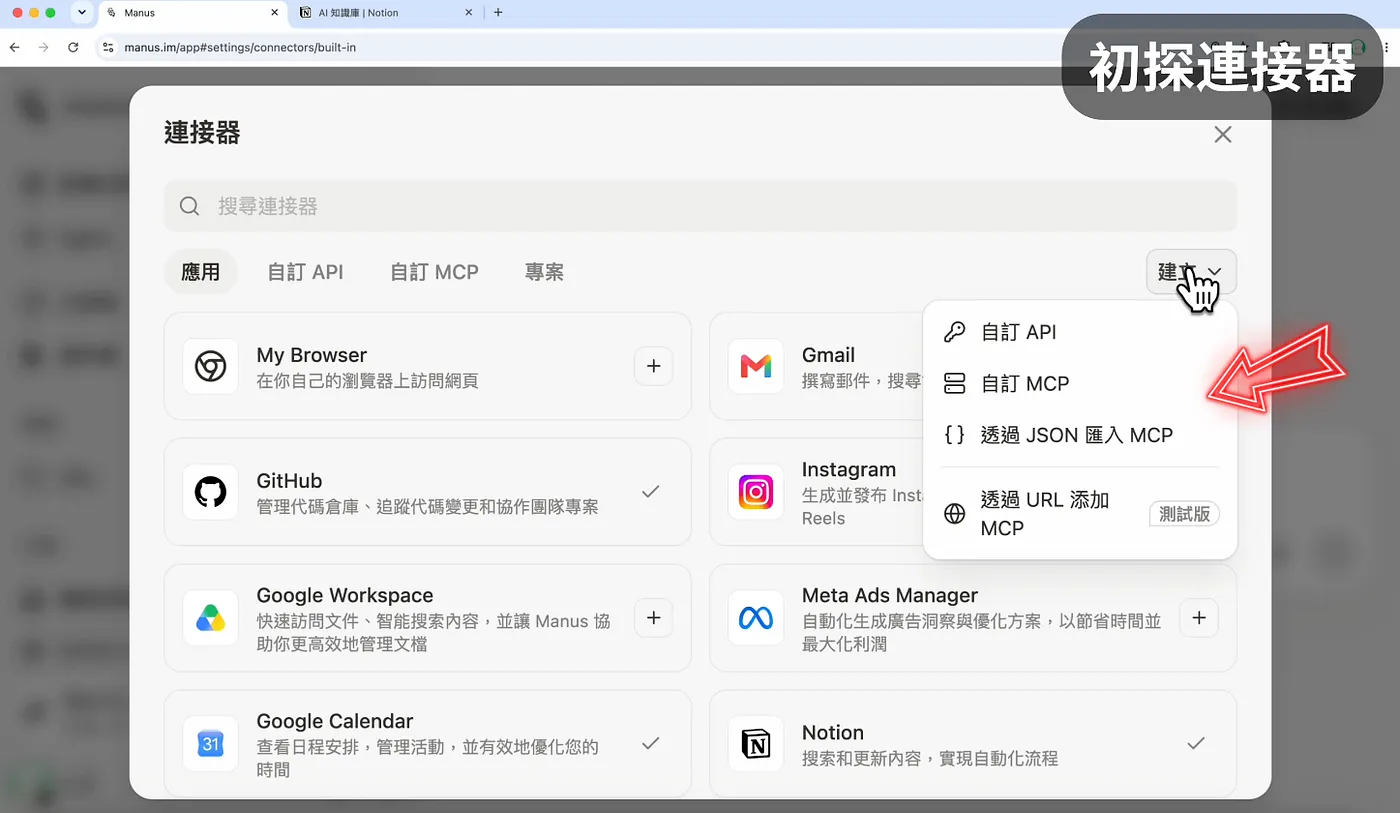Click the Notion connected checkmark
1400x813 pixels.
coord(1196,743)
